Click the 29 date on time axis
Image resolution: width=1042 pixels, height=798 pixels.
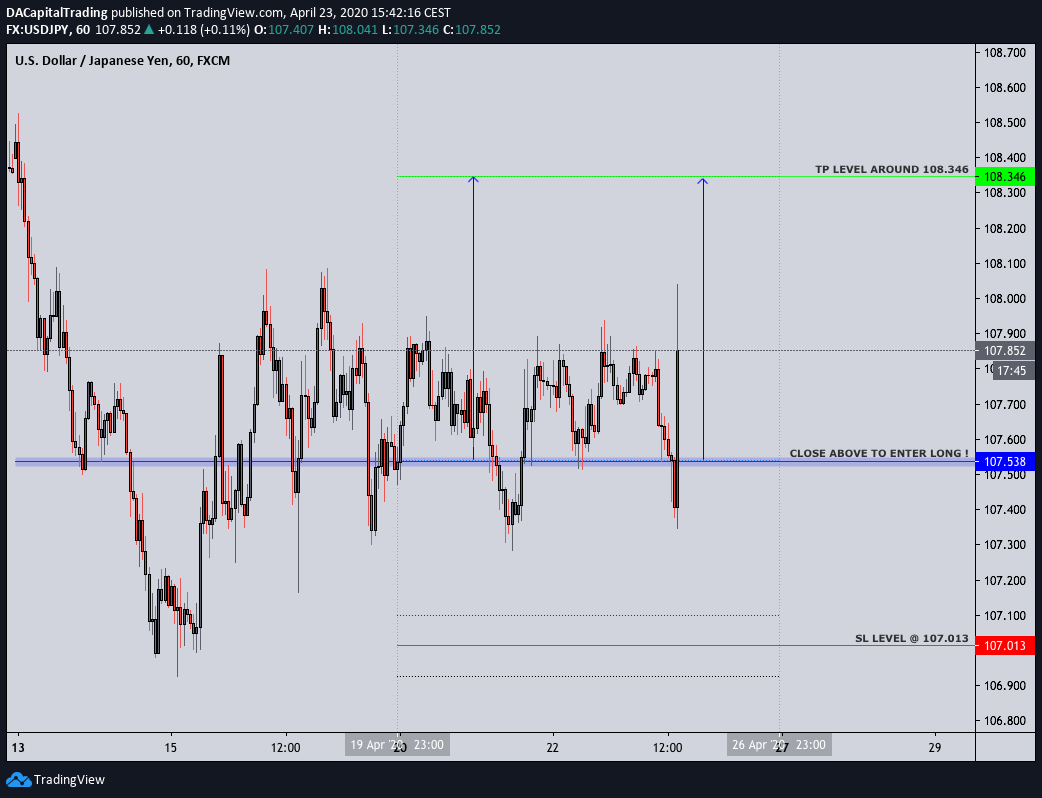coord(935,748)
